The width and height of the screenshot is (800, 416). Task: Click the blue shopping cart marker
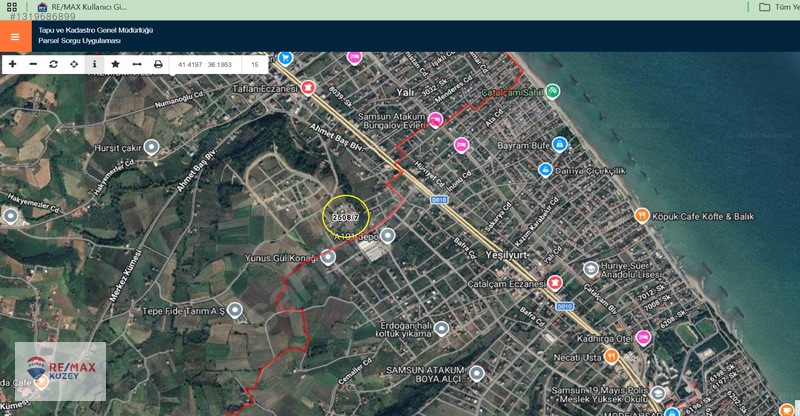pyautogui.click(x=286, y=58)
